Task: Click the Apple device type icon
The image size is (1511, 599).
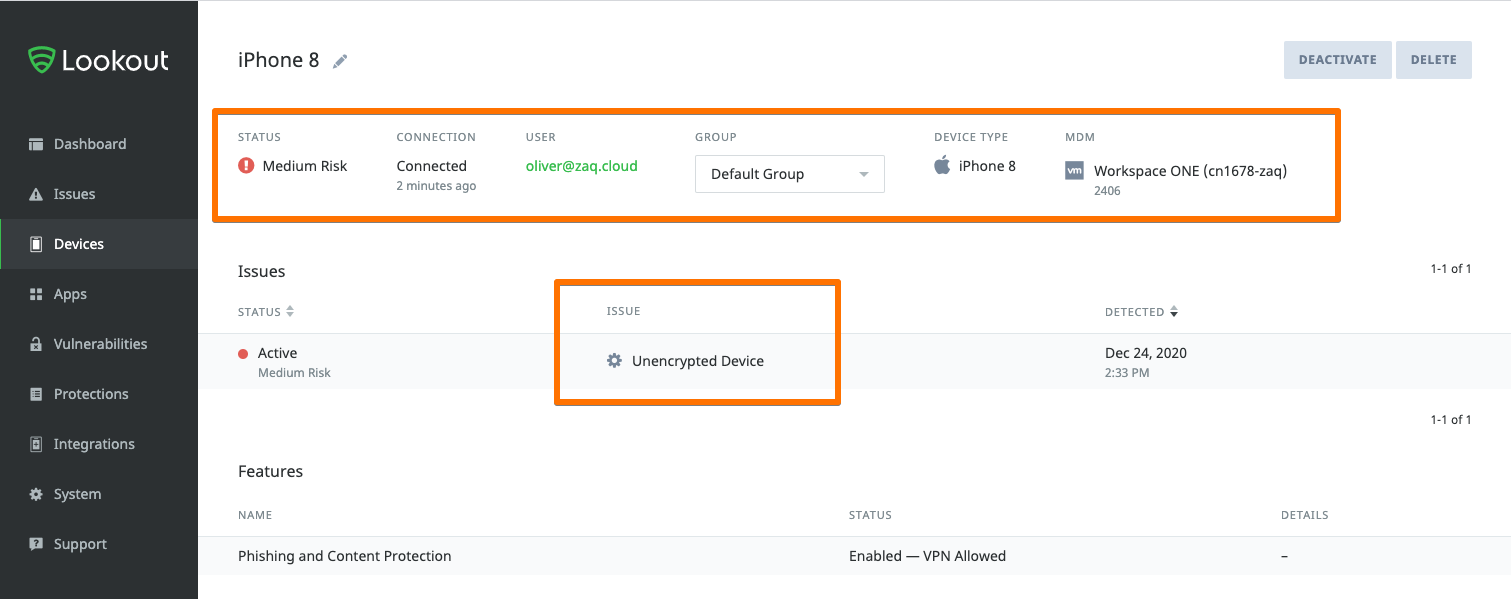Action: [x=942, y=165]
